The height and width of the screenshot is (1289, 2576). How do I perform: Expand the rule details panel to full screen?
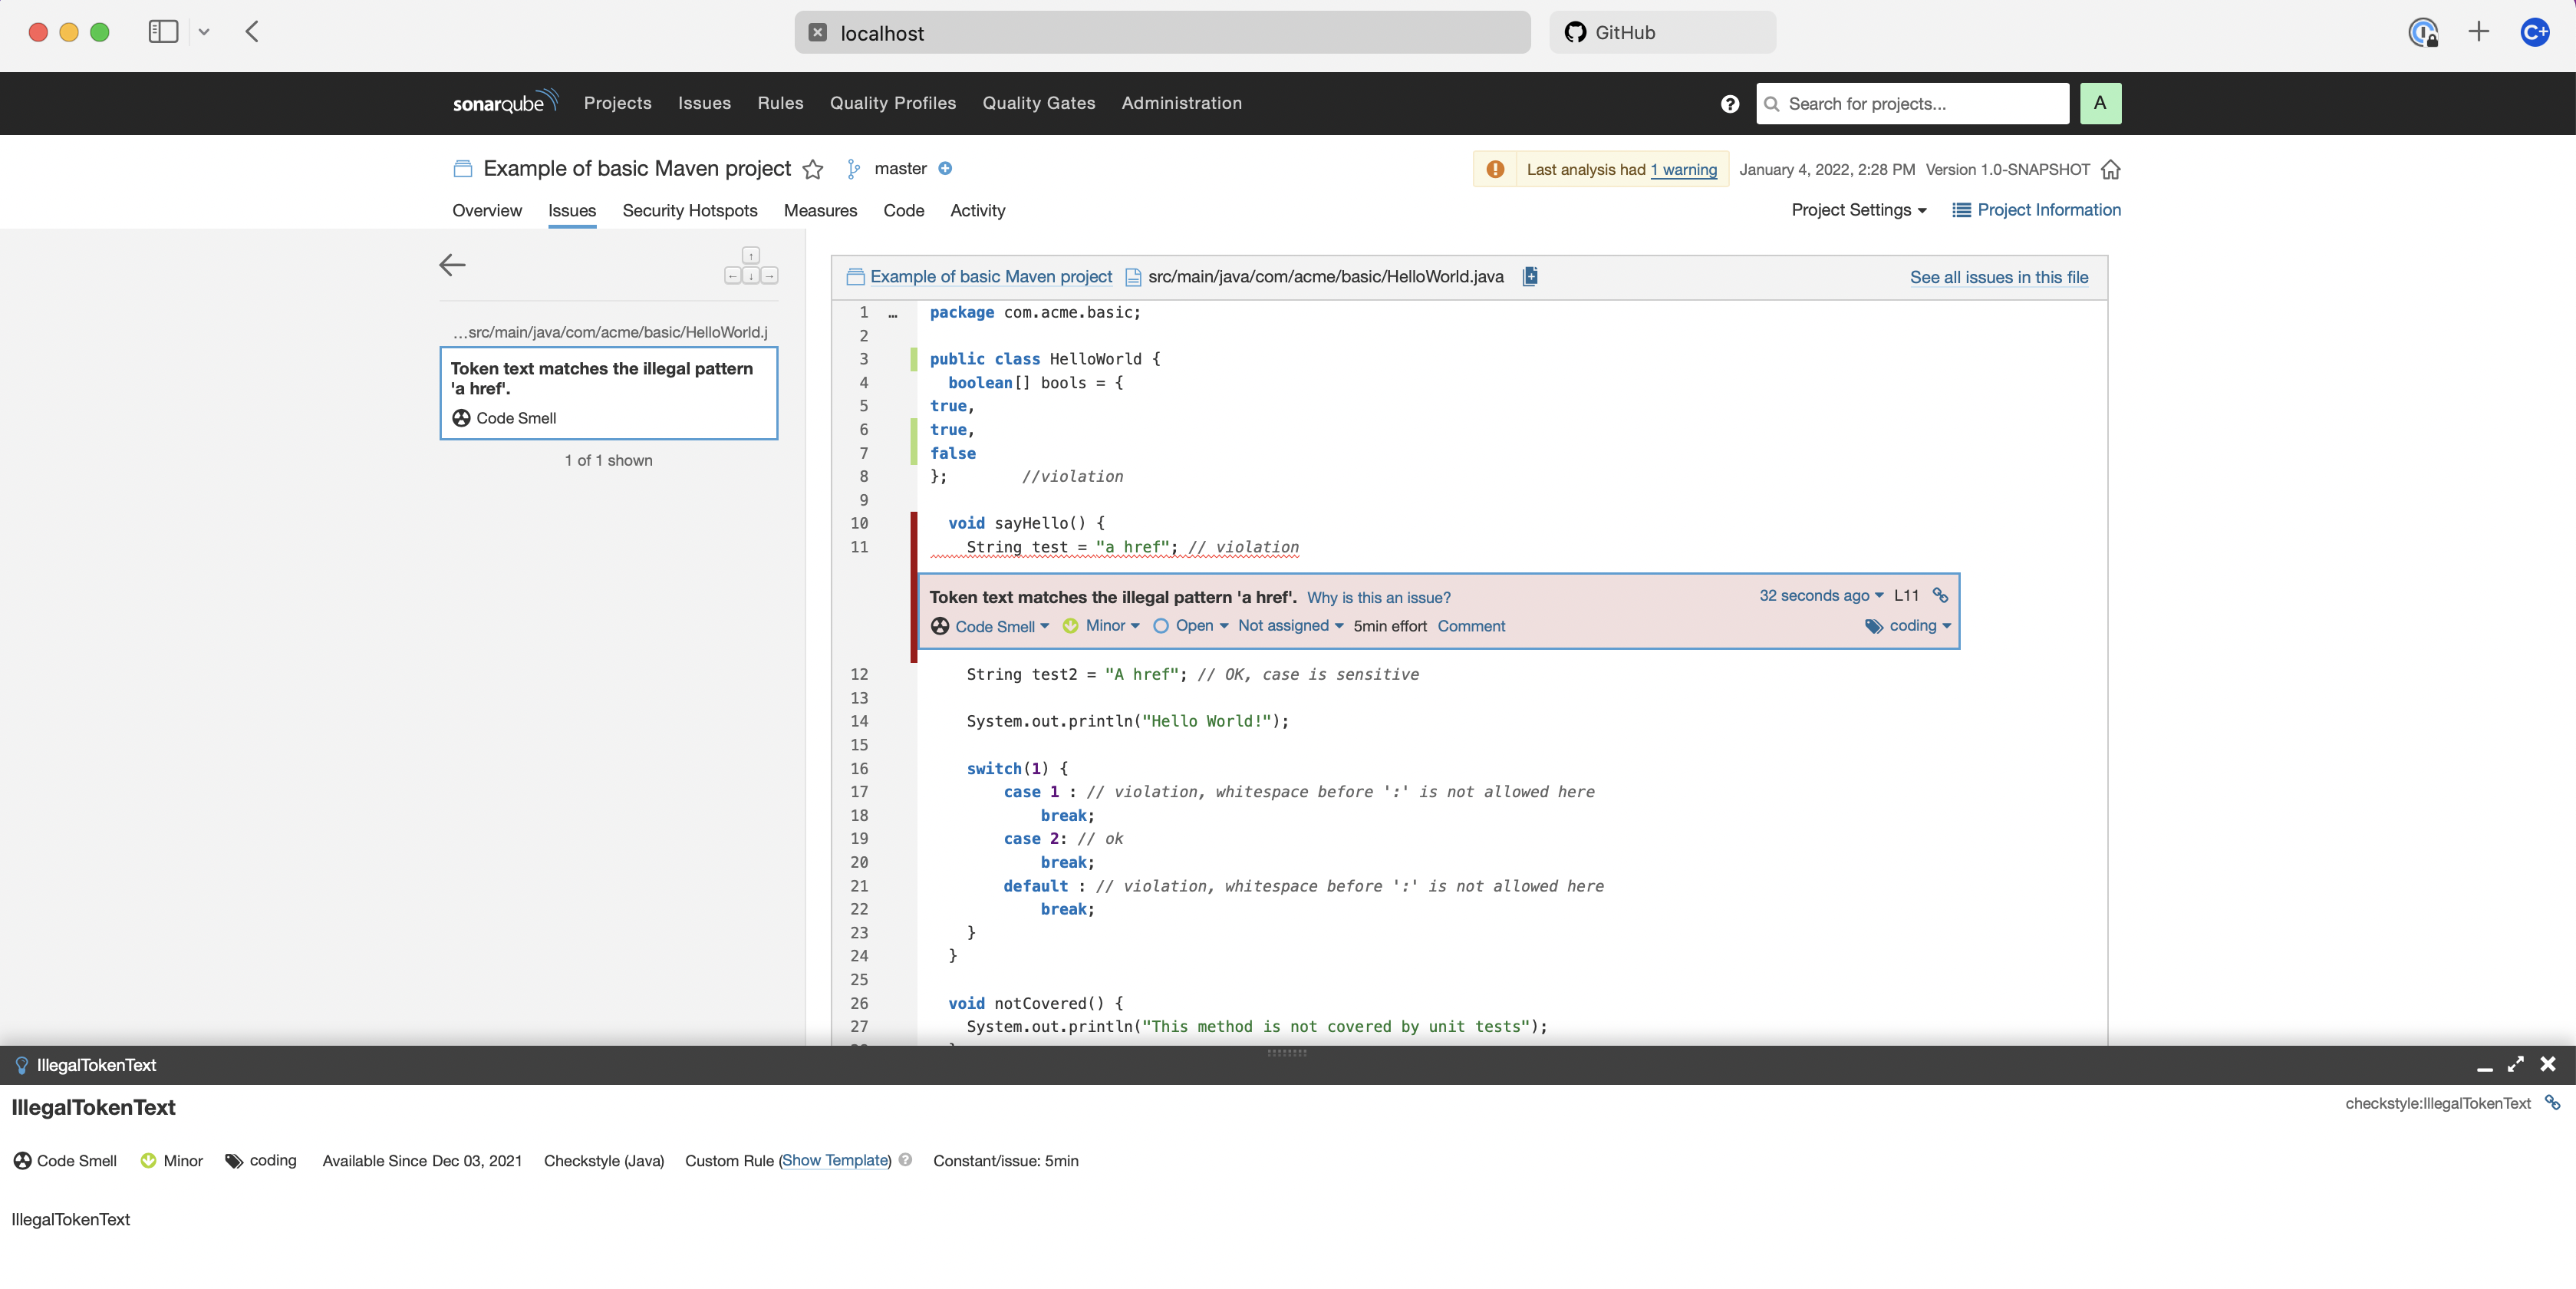pyautogui.click(x=2515, y=1064)
